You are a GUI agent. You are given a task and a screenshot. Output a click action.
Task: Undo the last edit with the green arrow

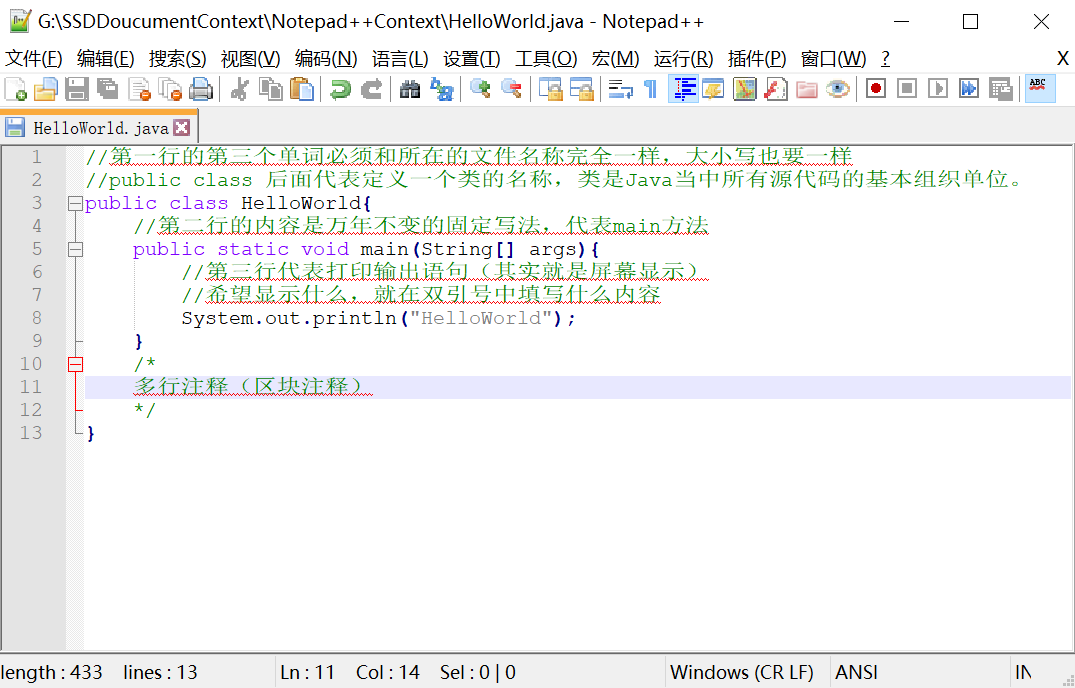(x=340, y=89)
